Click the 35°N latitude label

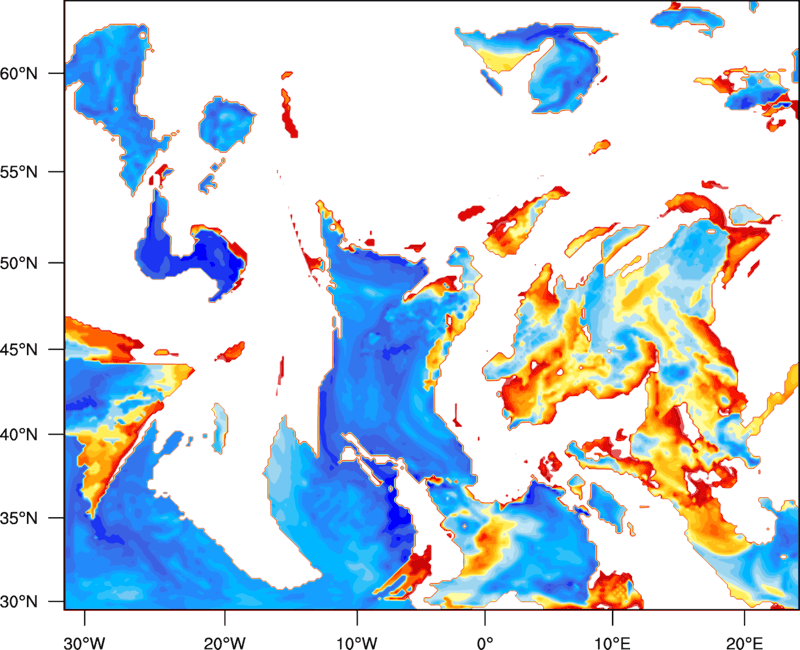(x=19, y=518)
